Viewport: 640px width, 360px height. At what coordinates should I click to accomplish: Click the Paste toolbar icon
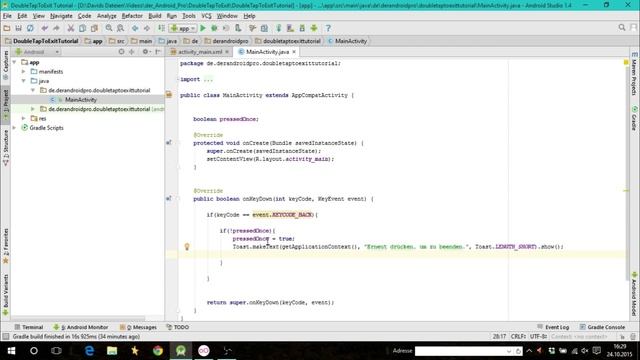point(94,28)
